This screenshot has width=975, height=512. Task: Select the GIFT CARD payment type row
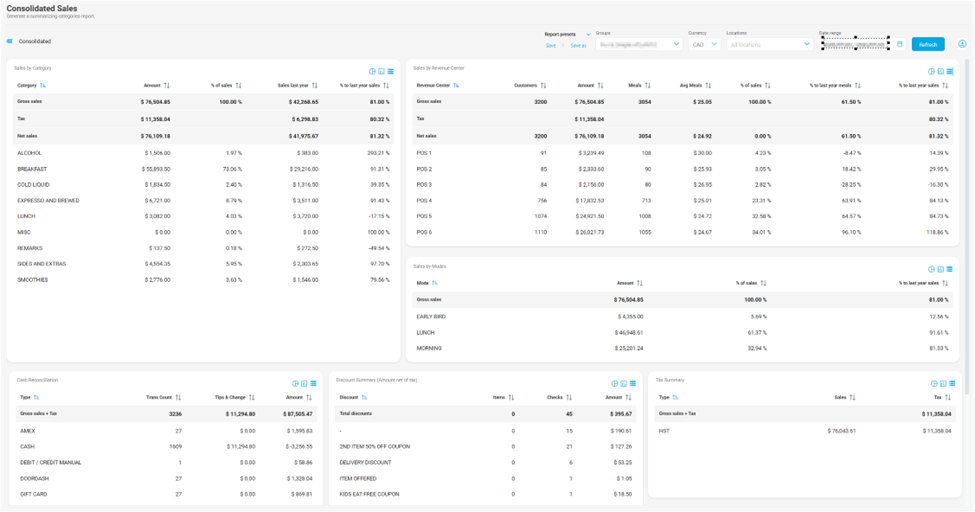(166, 494)
